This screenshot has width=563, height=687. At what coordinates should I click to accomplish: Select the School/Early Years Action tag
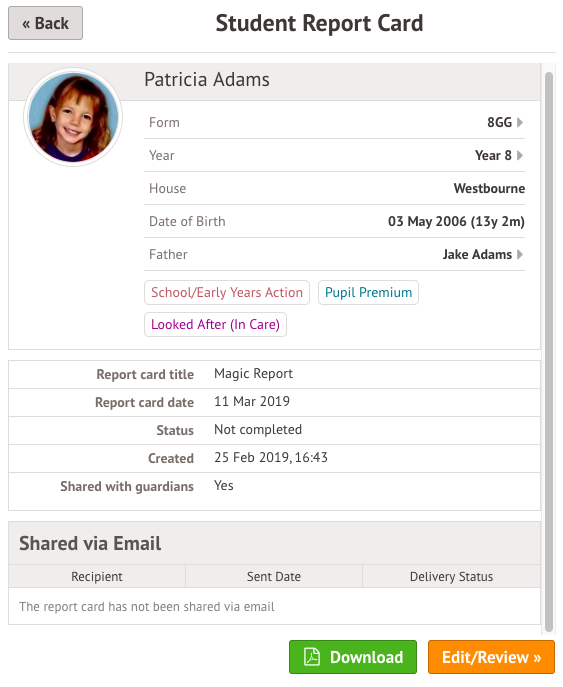(227, 292)
